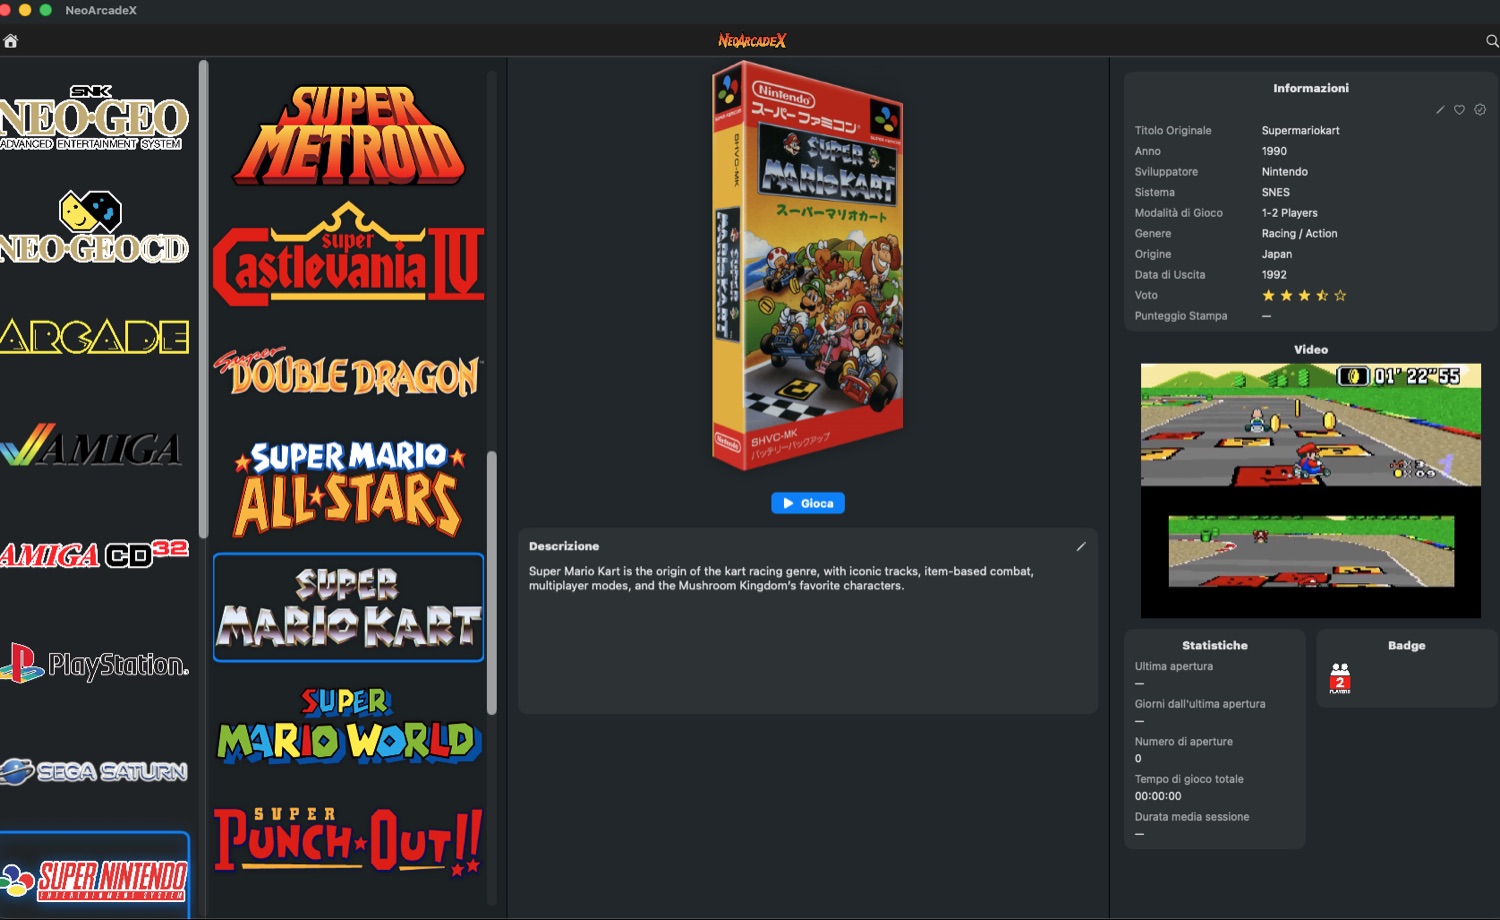Image resolution: width=1500 pixels, height=920 pixels.
Task: Select the Super Punch-Out game logo
Action: (x=349, y=841)
